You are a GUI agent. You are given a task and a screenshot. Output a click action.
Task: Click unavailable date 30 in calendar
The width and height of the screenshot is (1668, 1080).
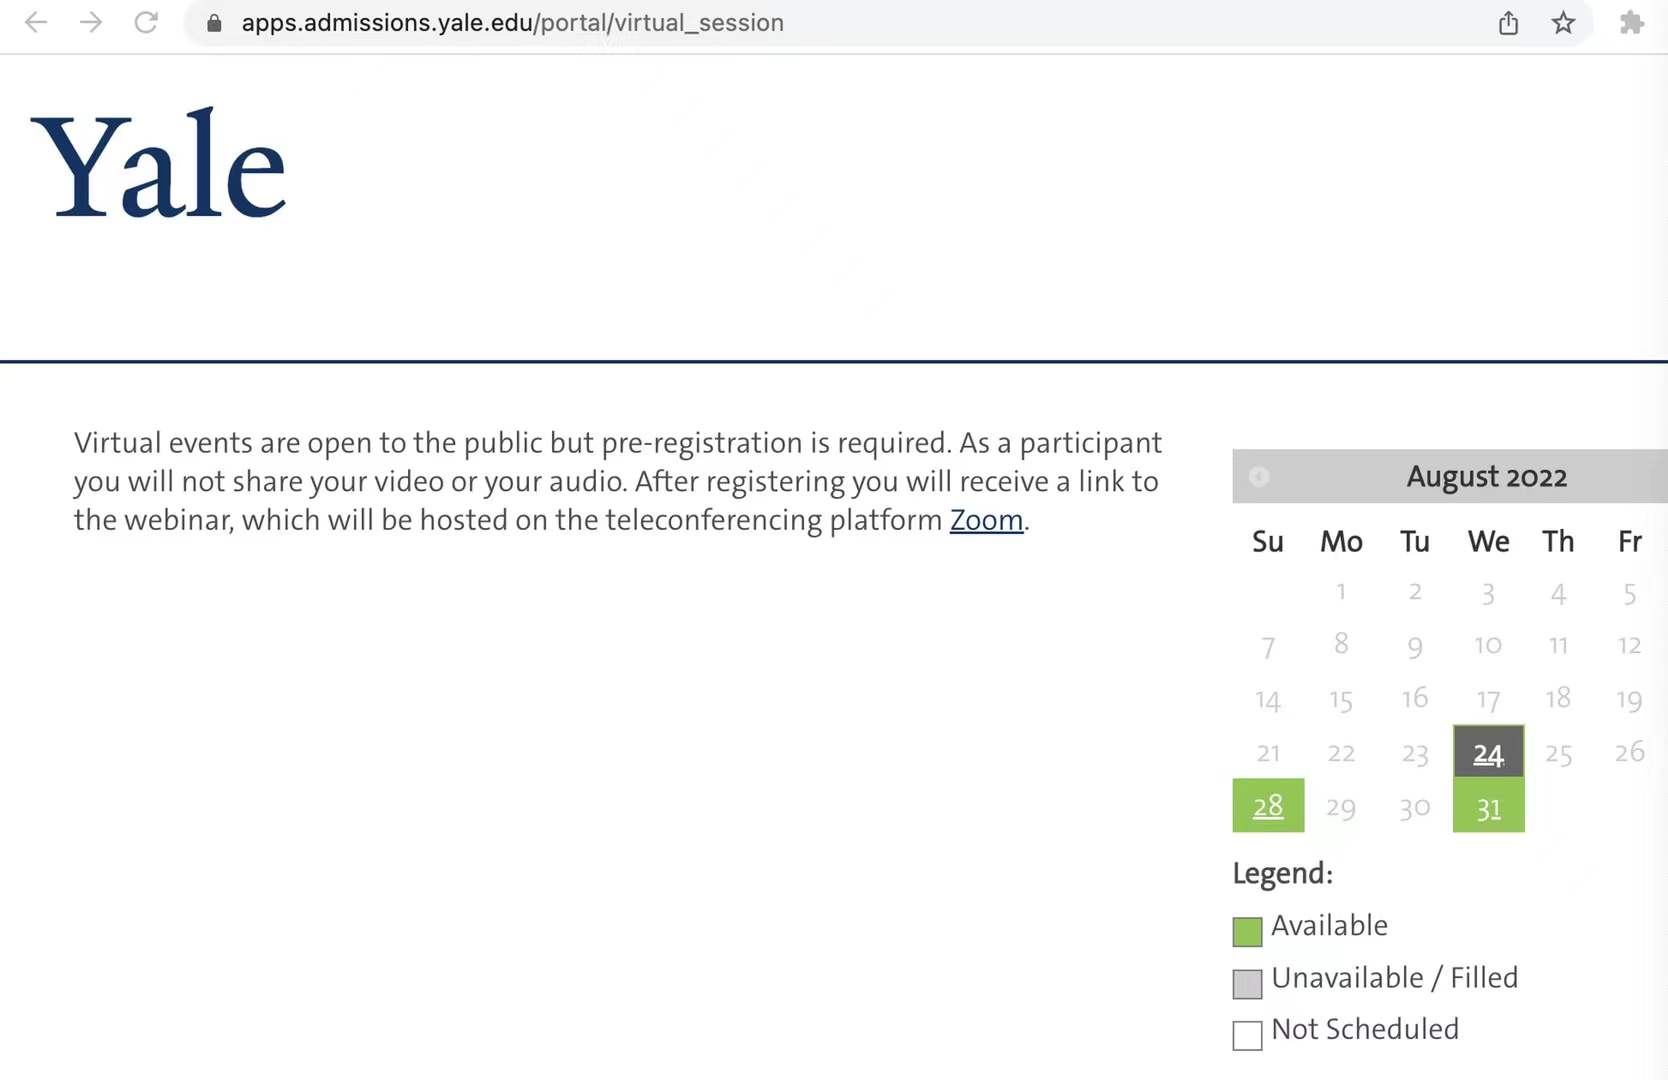1414,807
